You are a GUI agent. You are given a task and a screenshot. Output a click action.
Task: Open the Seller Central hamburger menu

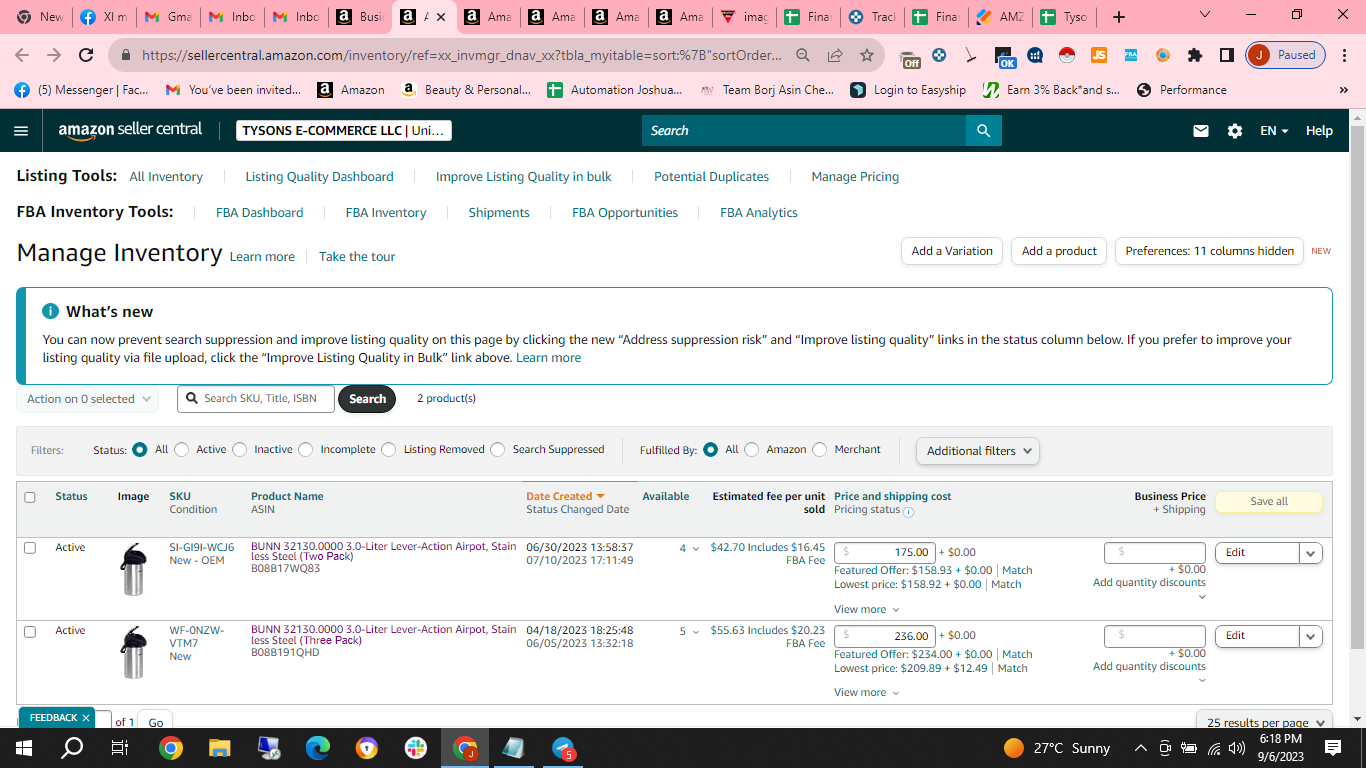tap(22, 130)
